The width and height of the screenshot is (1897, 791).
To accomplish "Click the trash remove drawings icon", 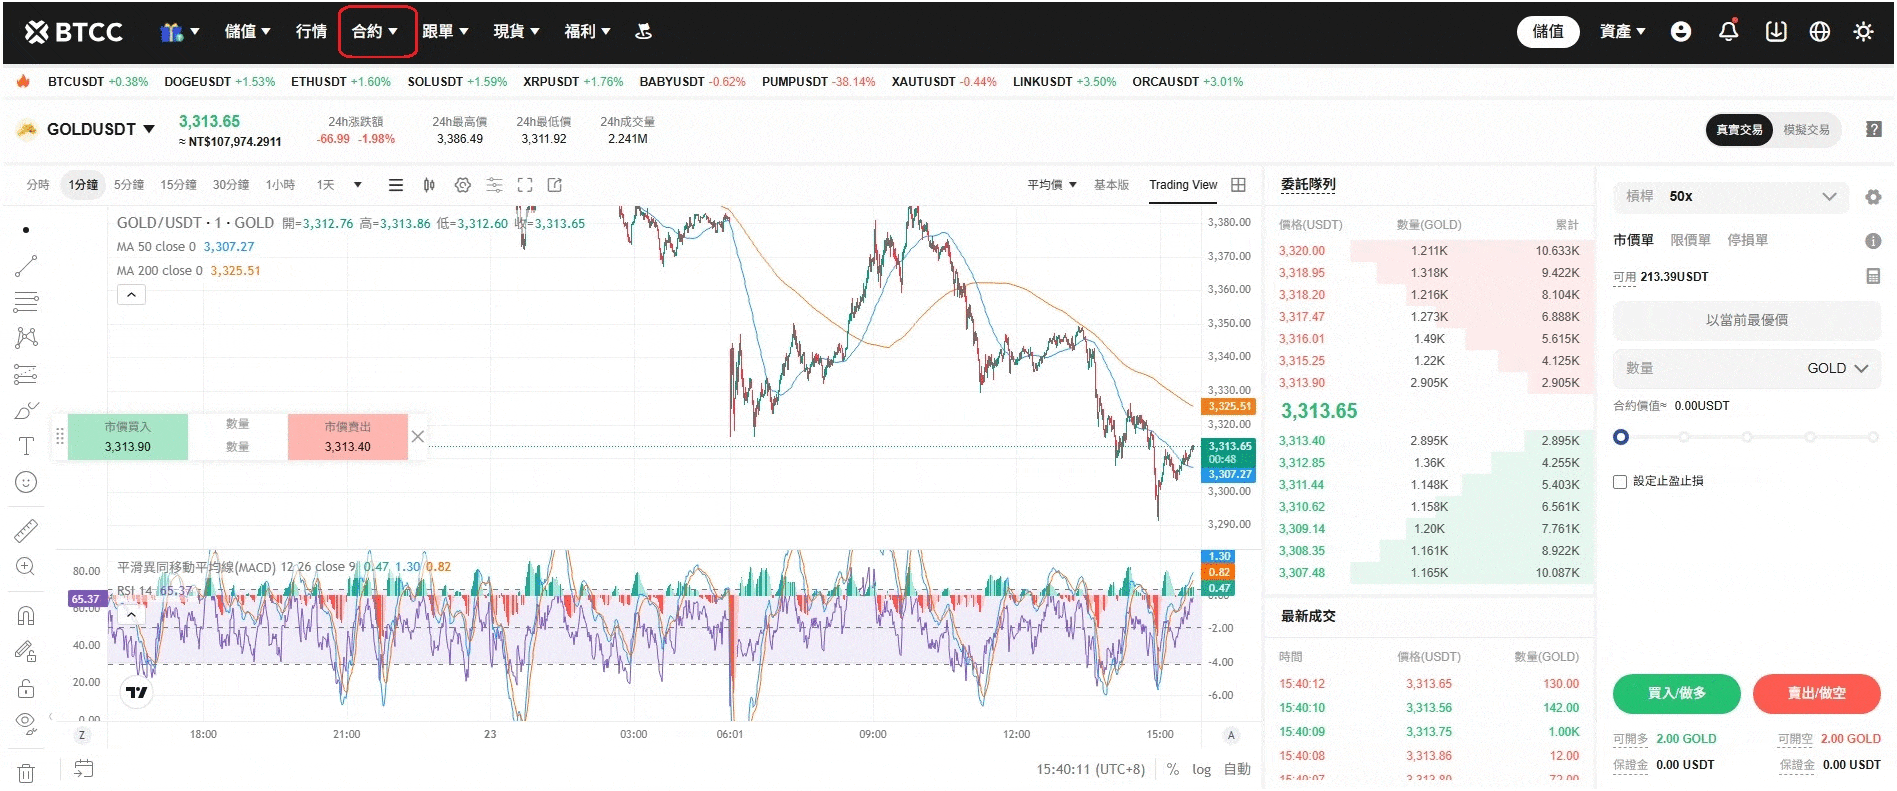I will click(x=26, y=773).
